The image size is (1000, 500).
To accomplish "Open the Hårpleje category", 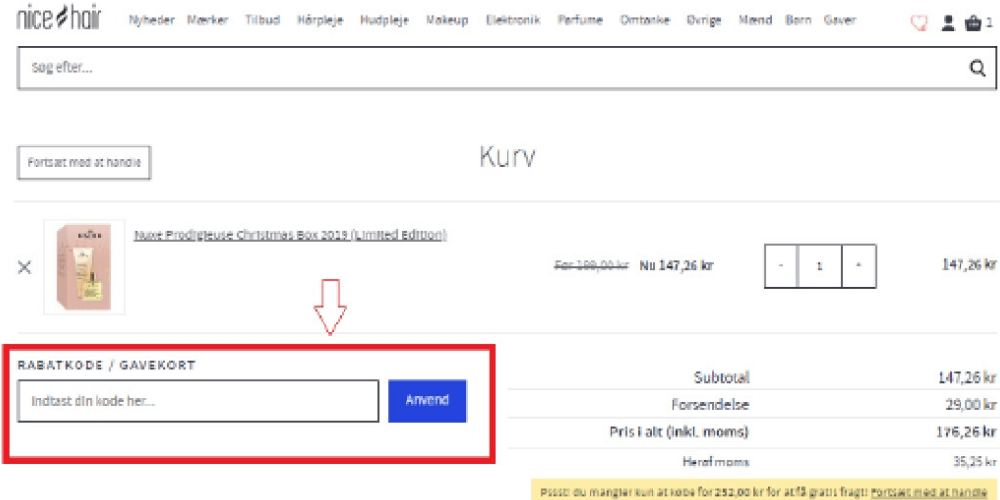I will pyautogui.click(x=320, y=21).
